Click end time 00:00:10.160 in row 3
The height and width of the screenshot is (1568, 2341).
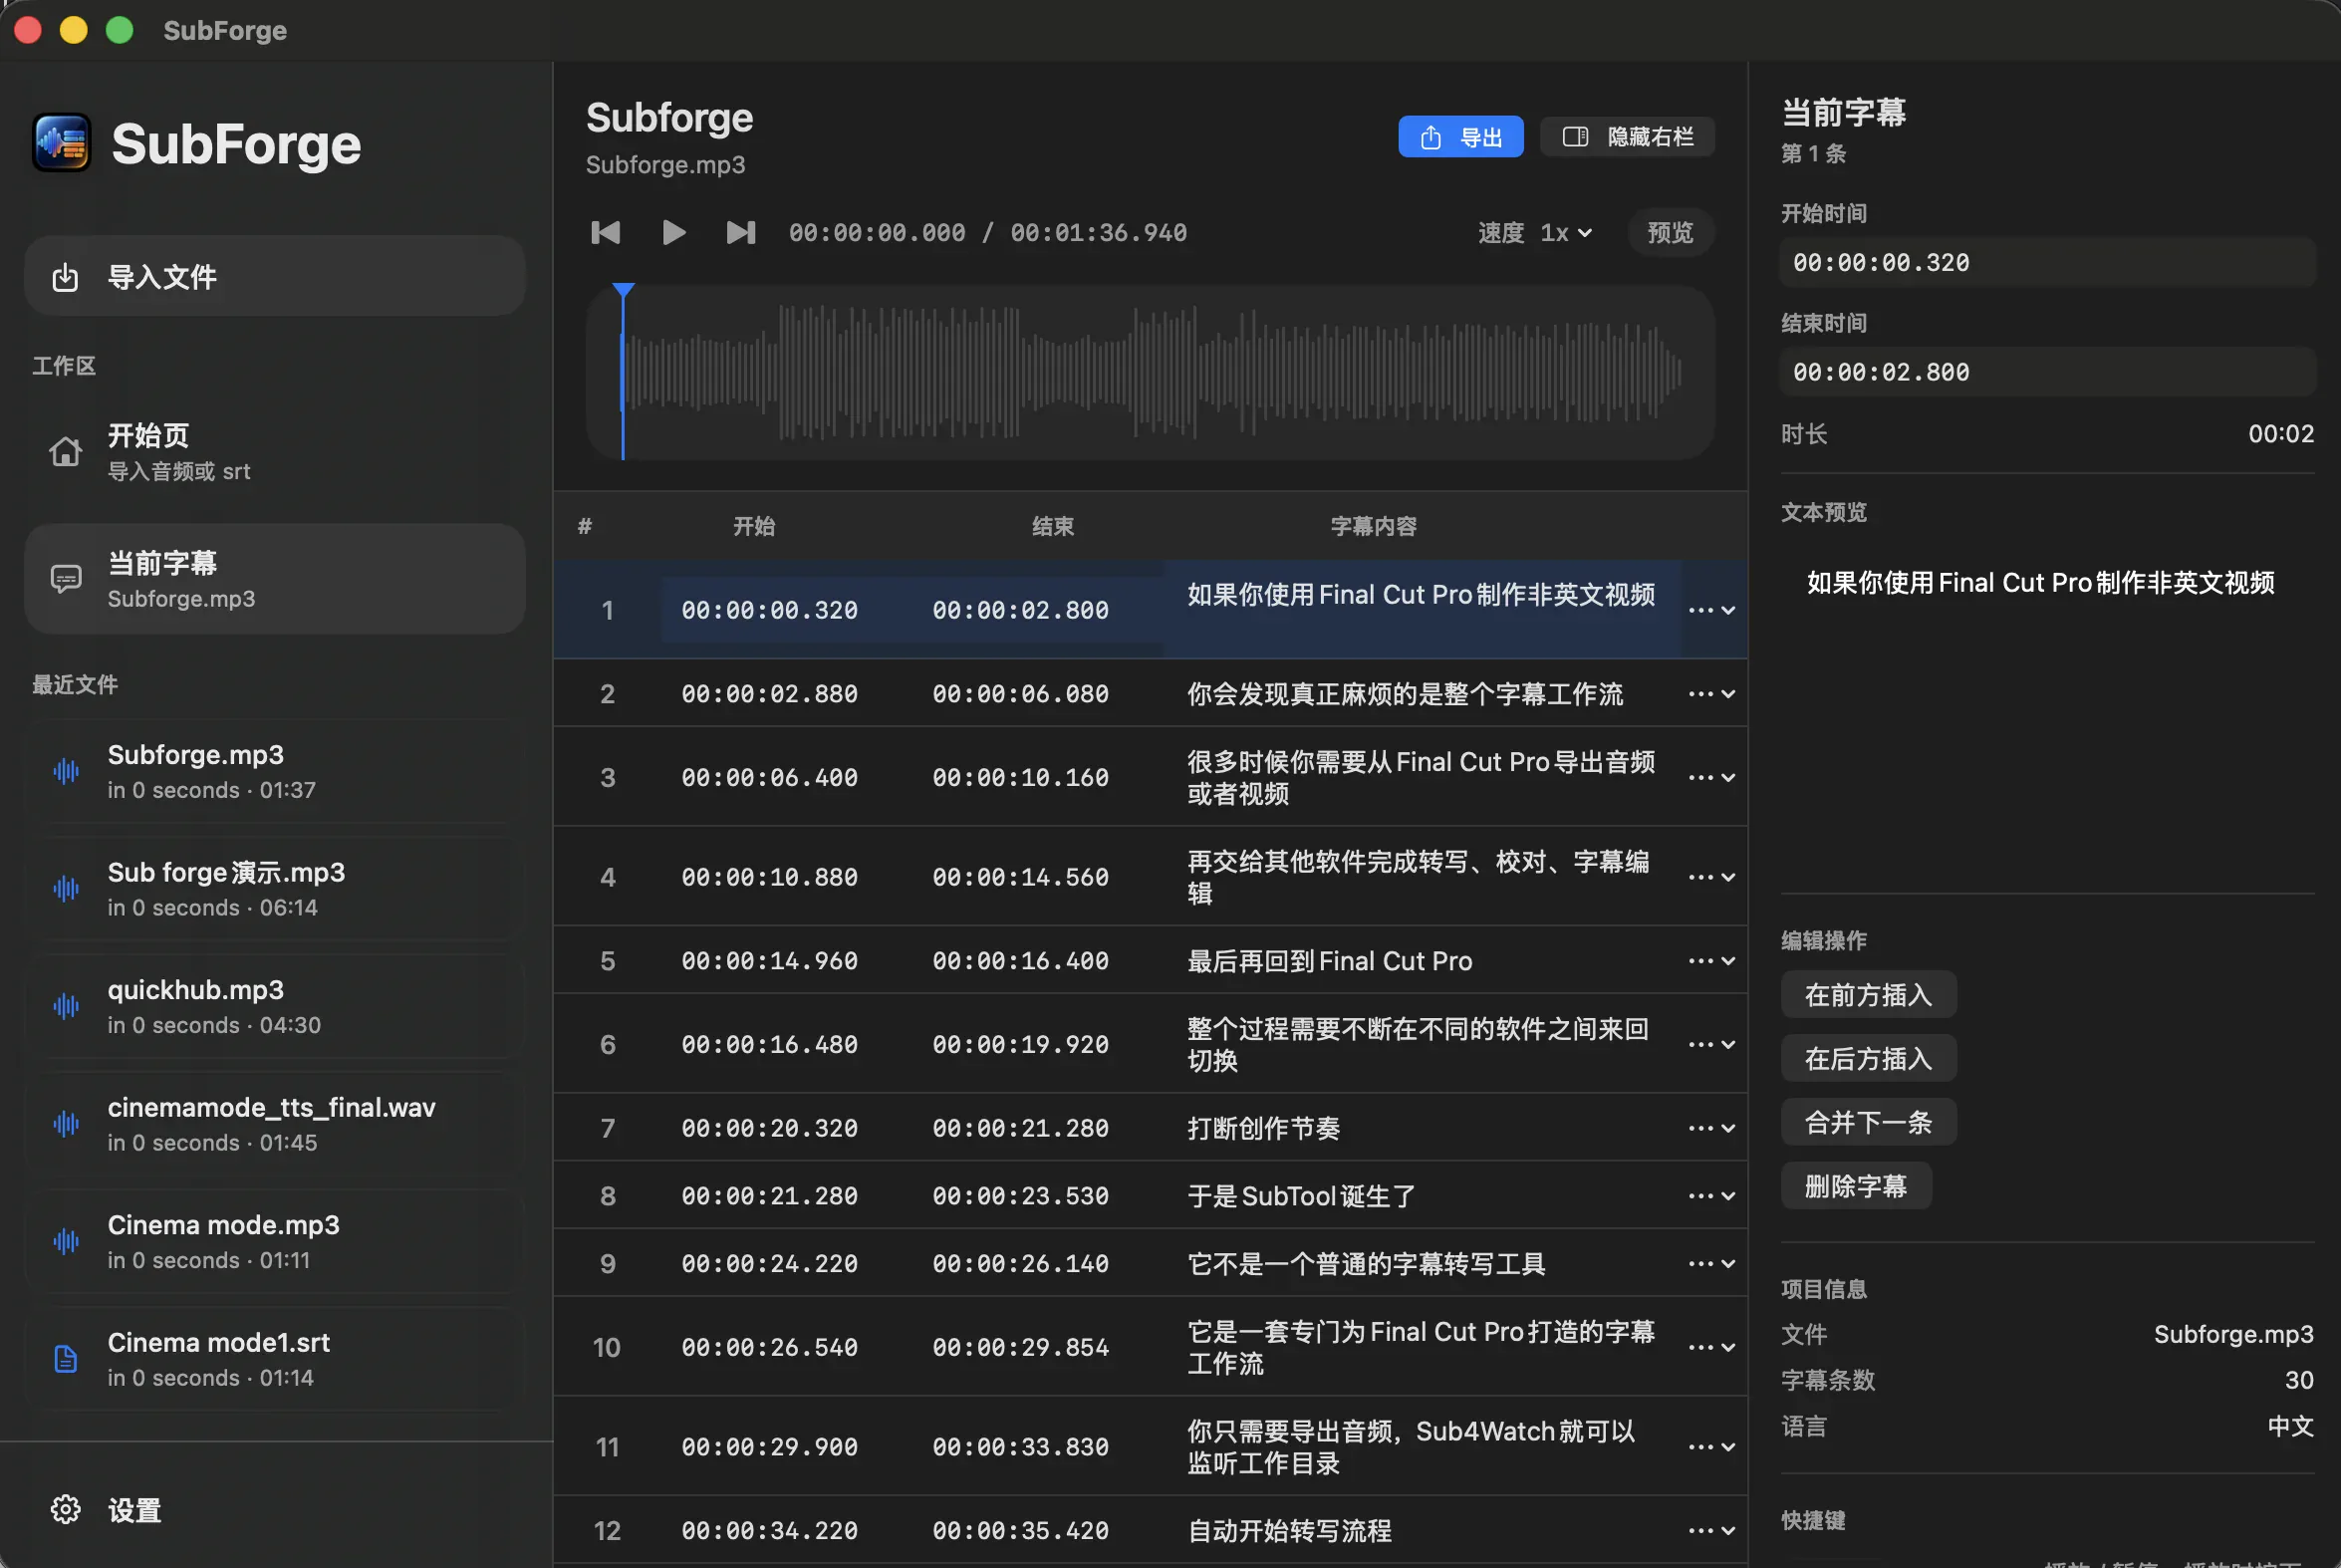[1020, 778]
